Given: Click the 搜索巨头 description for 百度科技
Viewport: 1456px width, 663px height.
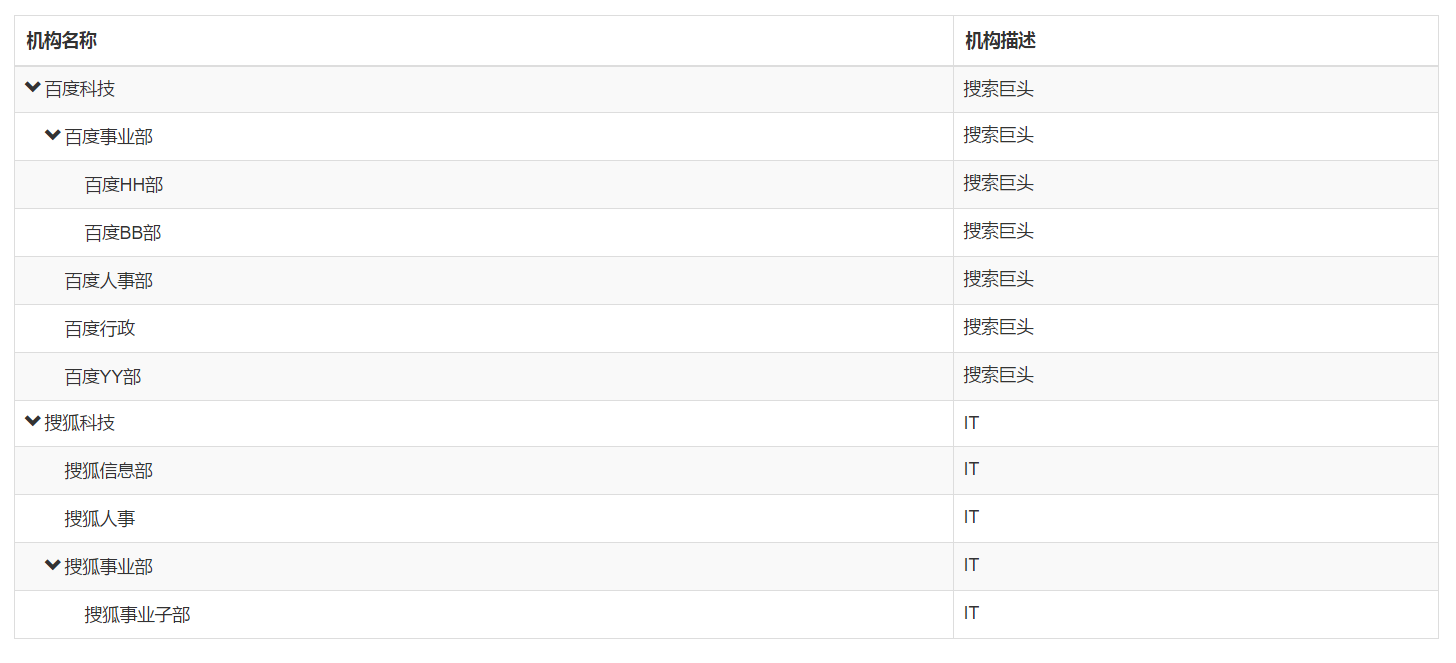Looking at the screenshot, I should pyautogui.click(x=999, y=89).
